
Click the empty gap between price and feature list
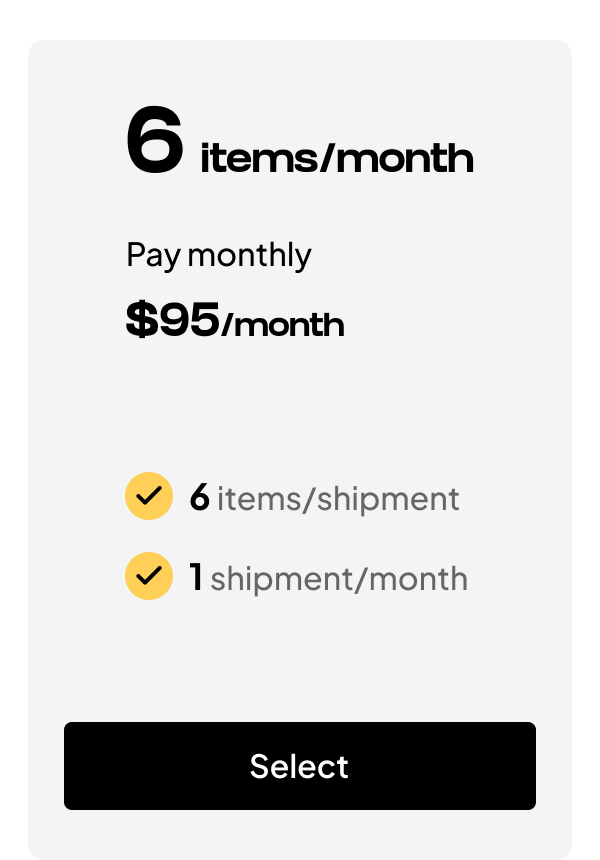pyautogui.click(x=300, y=410)
